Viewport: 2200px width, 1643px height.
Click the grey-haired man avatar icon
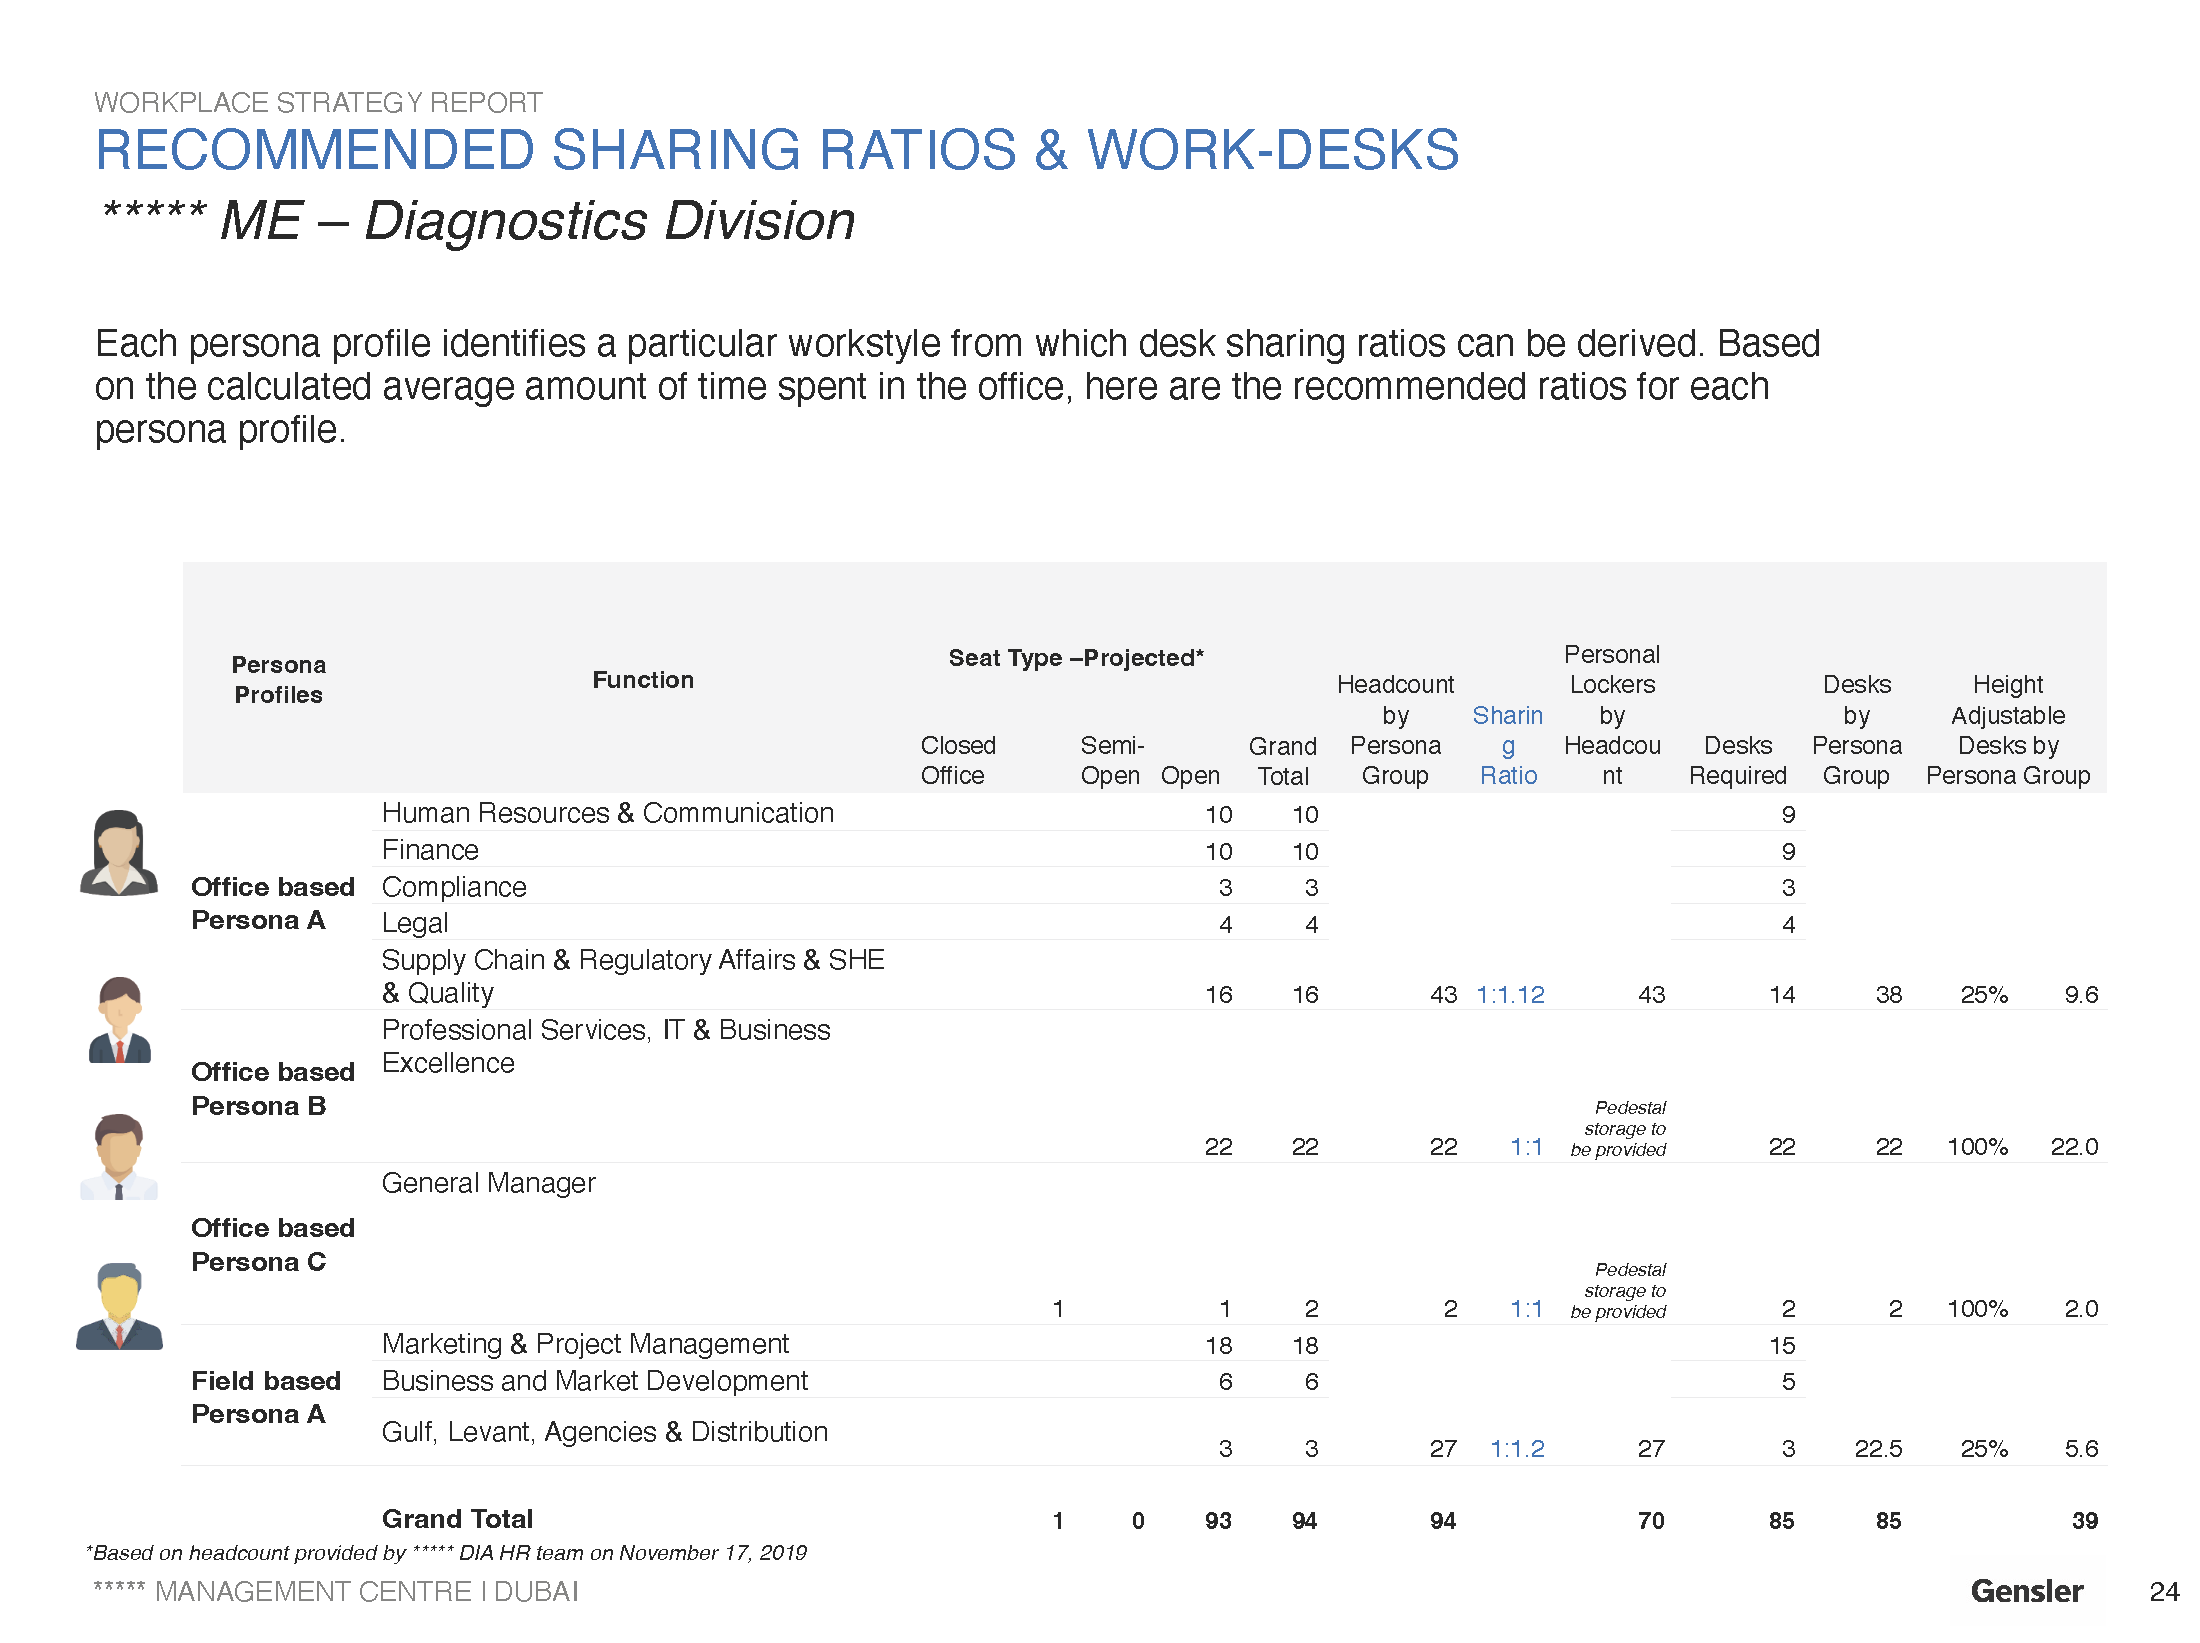tap(119, 1306)
